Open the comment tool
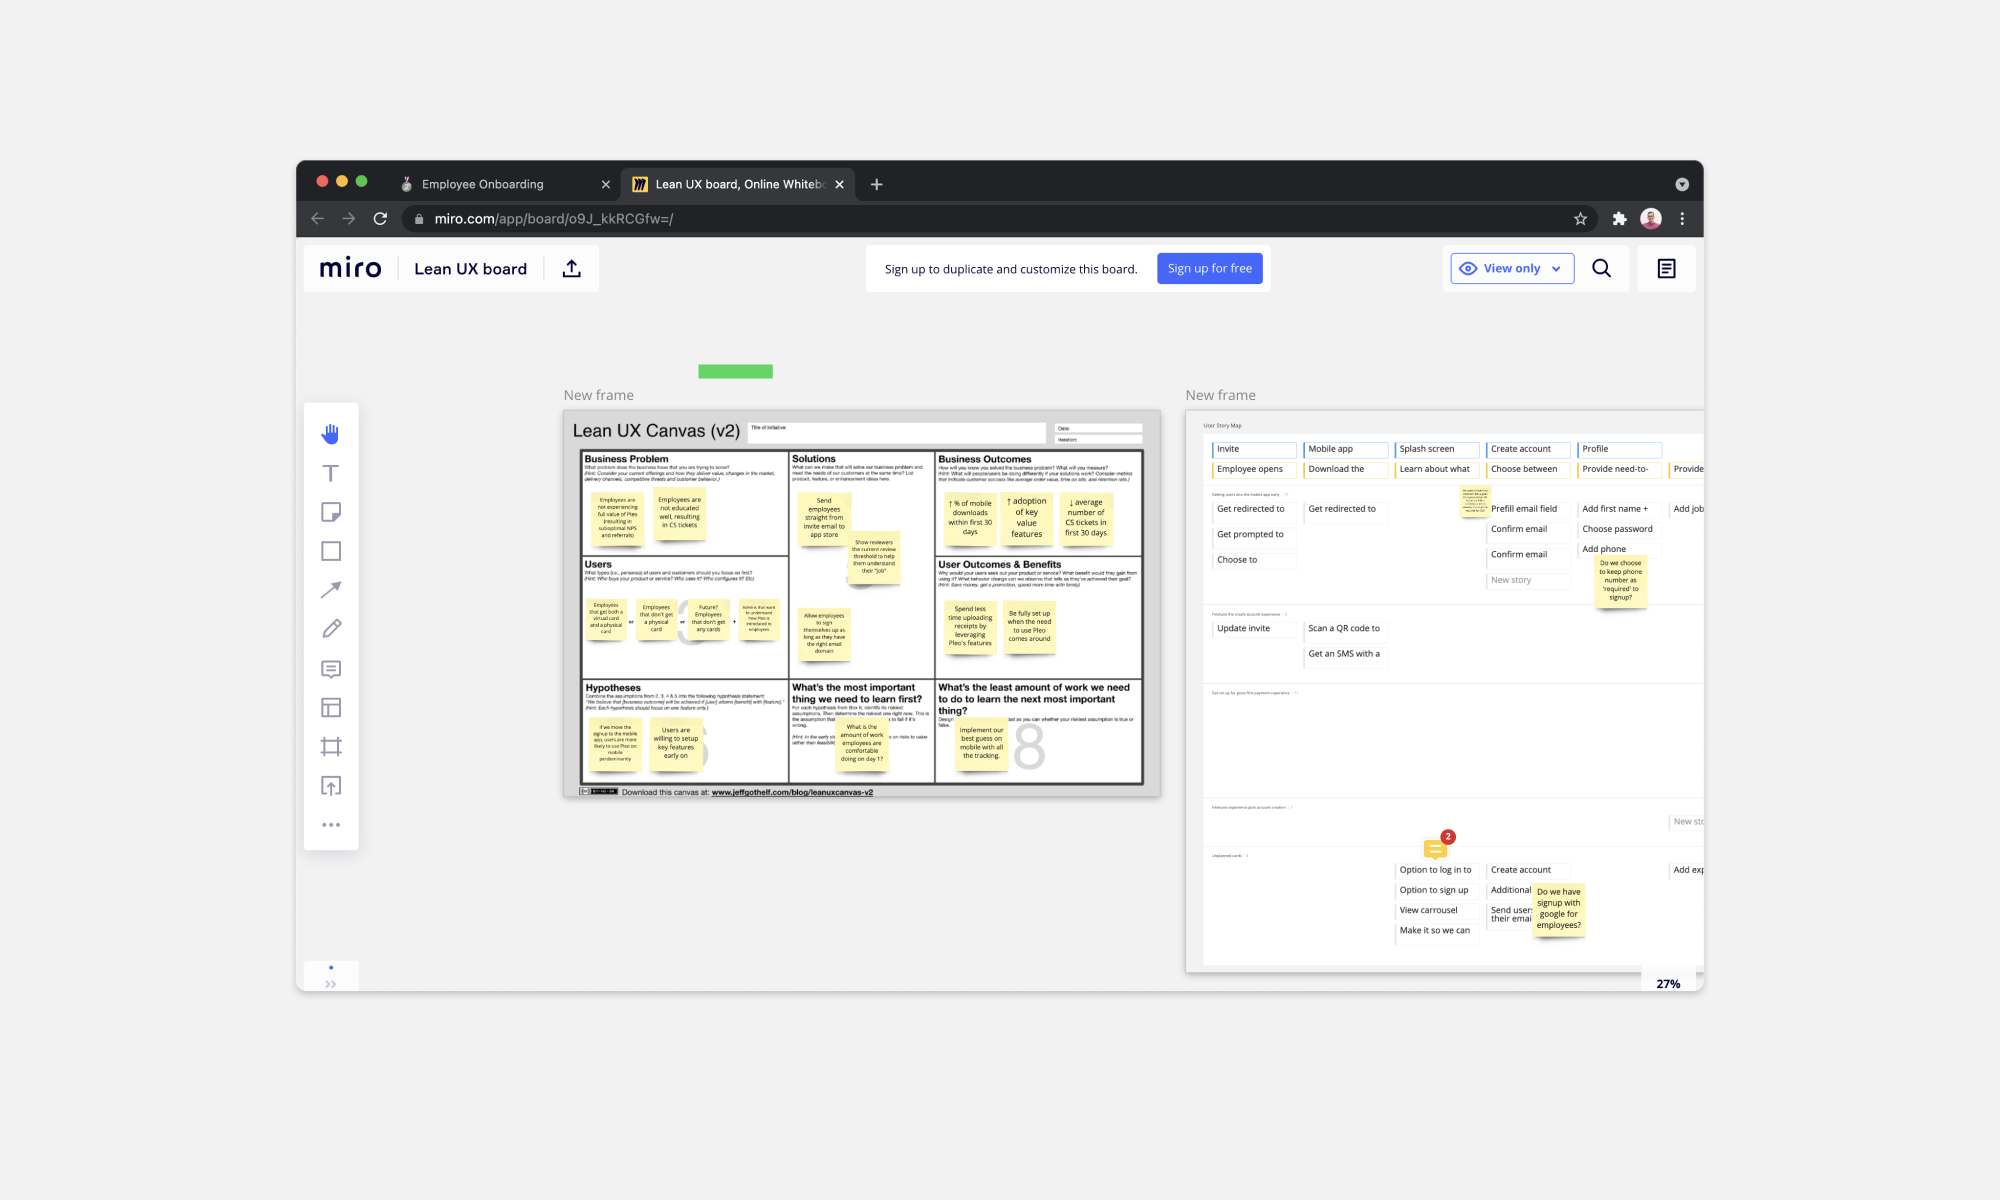This screenshot has height=1200, width=2000. [330, 668]
